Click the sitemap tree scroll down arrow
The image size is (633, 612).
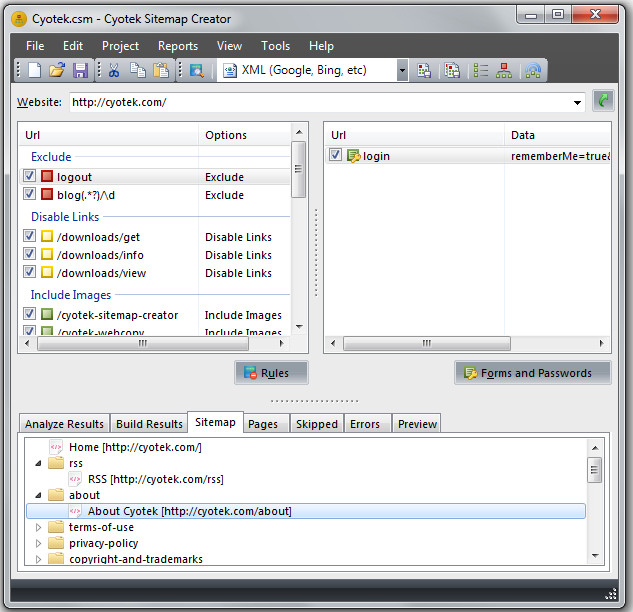coord(595,556)
